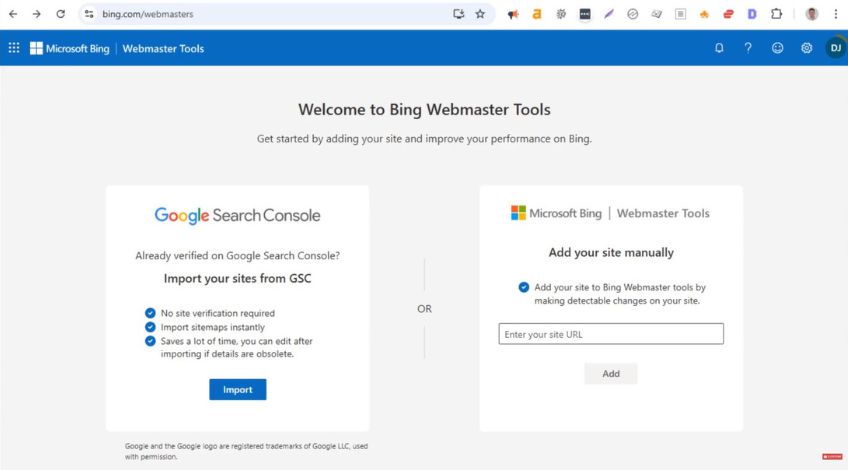The image size is (848, 470).
Task: Go back with the browser back arrow
Action: 13,14
